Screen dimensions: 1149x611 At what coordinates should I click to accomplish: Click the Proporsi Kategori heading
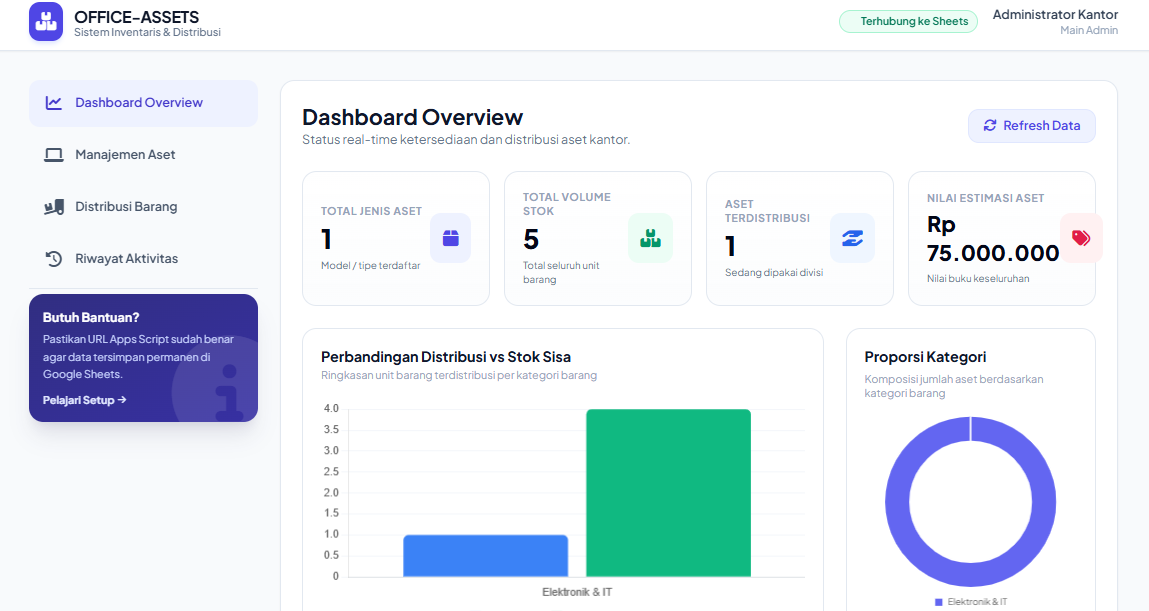[x=925, y=357]
